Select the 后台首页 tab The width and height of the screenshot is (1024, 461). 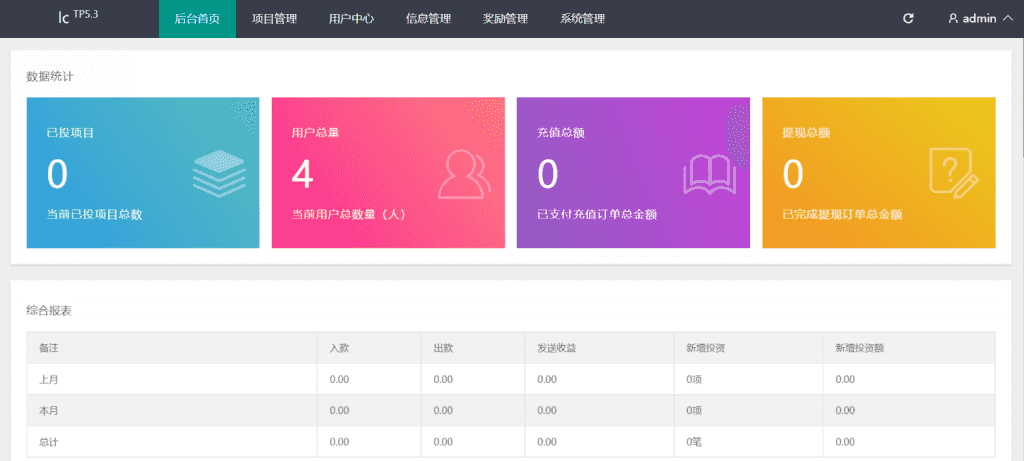tap(197, 19)
